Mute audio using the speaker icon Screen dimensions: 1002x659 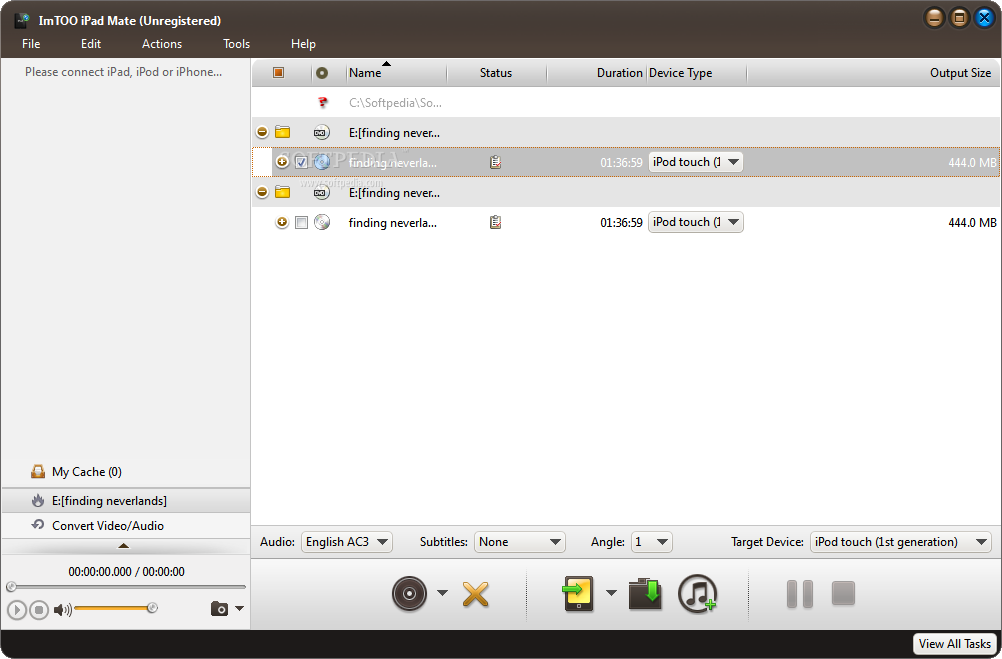pyautogui.click(x=61, y=609)
